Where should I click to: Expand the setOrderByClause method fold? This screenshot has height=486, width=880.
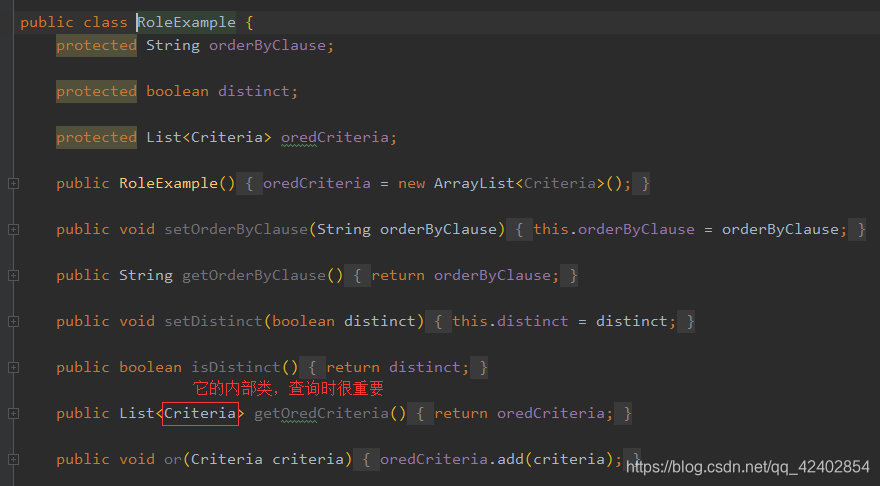[x=13, y=230]
